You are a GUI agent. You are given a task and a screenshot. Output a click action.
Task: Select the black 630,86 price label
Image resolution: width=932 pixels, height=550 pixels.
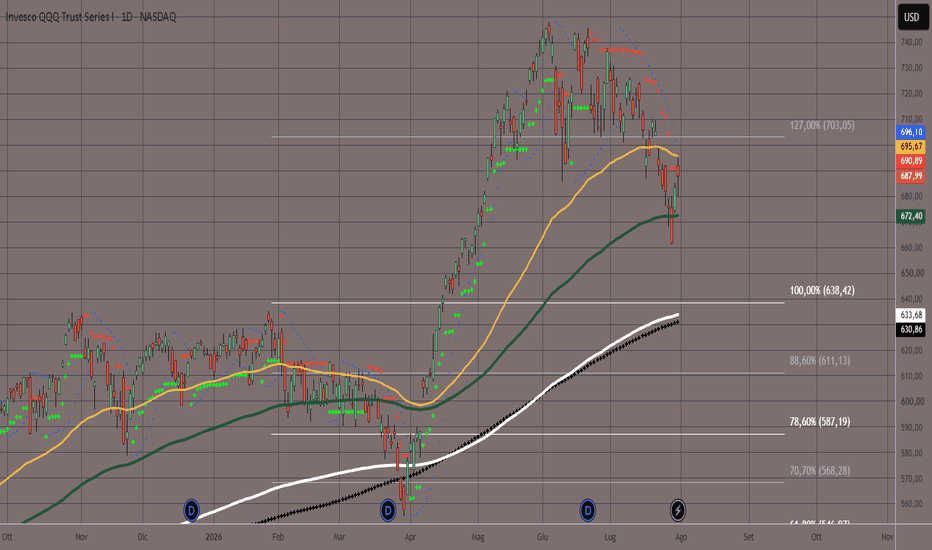[911, 329]
